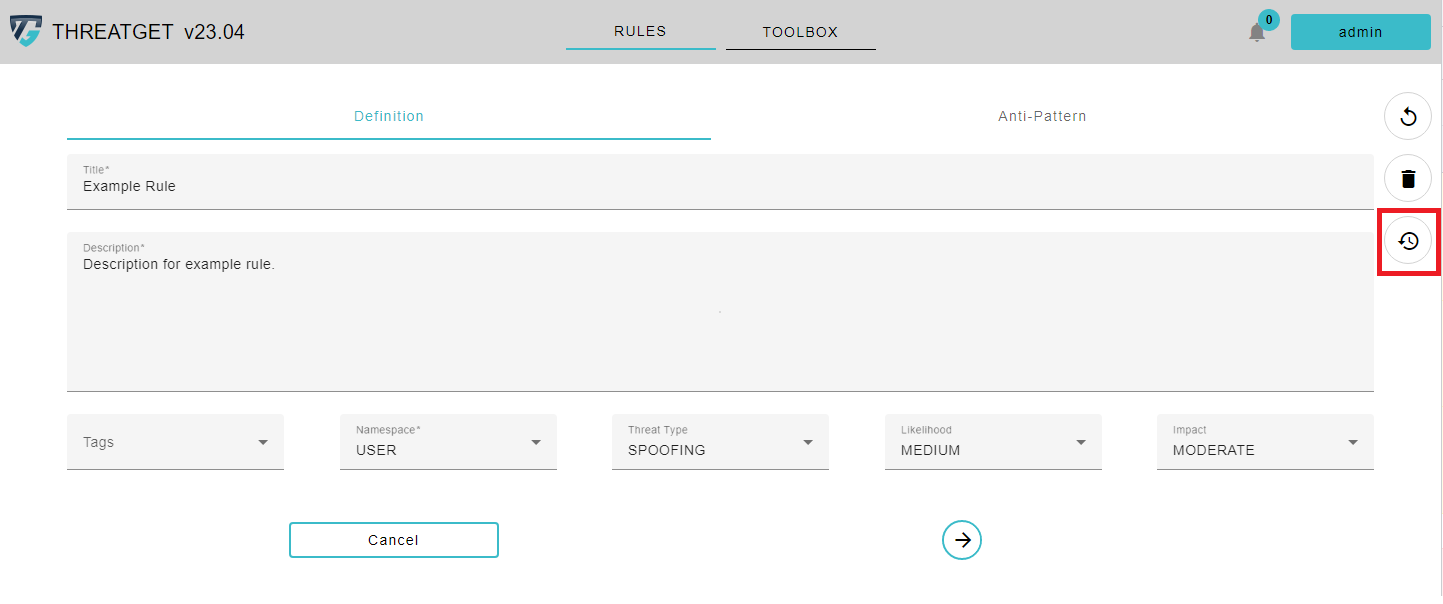This screenshot has width=1443, height=604.
Task: Click the admin user button
Action: point(1360,32)
